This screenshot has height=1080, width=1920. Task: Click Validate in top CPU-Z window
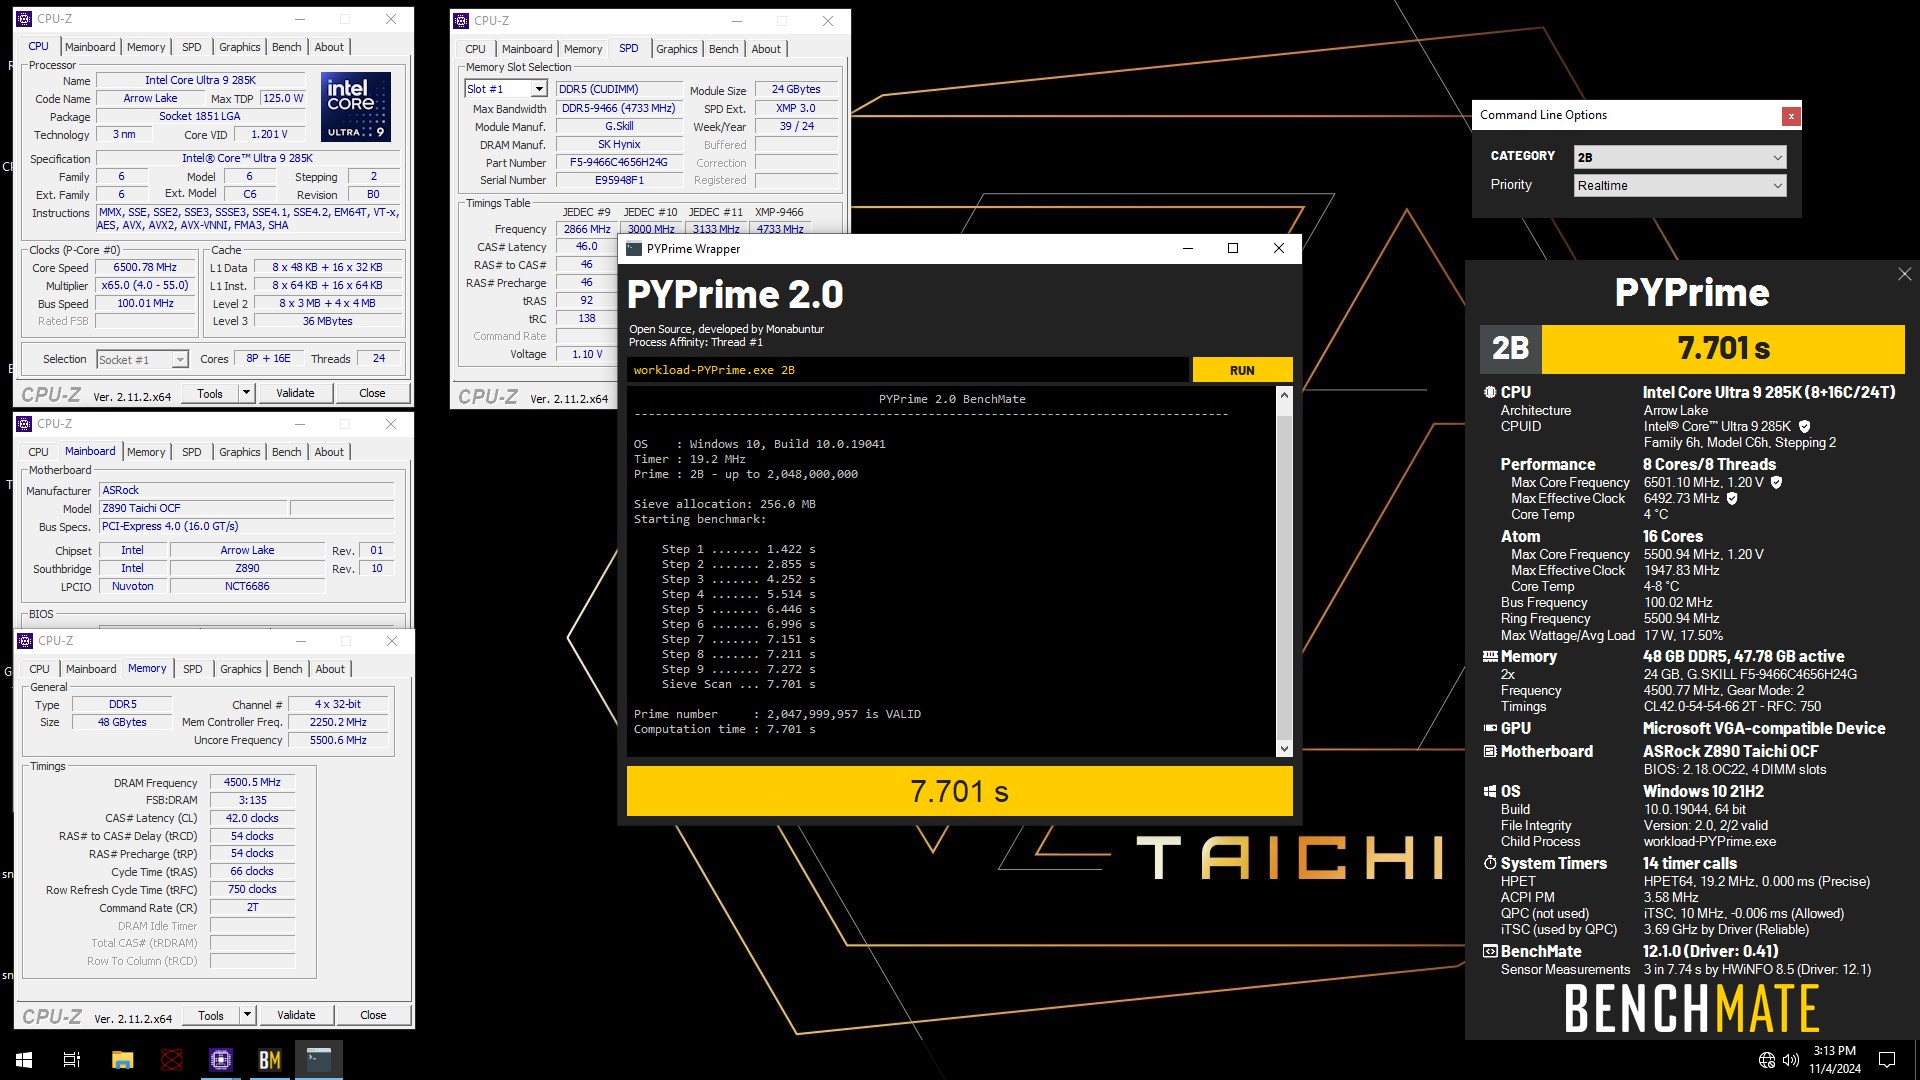[295, 393]
